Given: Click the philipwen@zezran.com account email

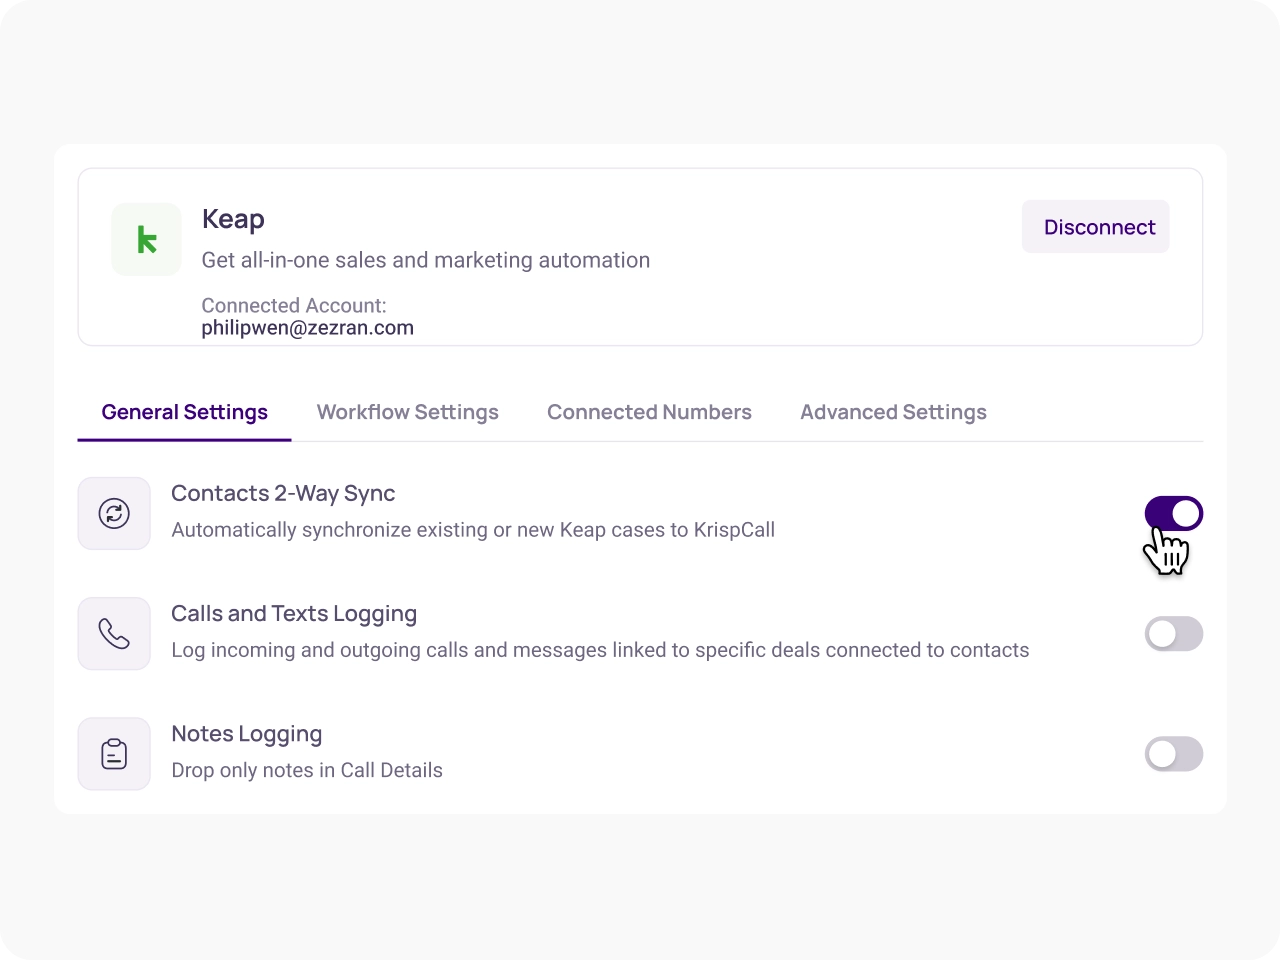Looking at the screenshot, I should pyautogui.click(x=308, y=328).
